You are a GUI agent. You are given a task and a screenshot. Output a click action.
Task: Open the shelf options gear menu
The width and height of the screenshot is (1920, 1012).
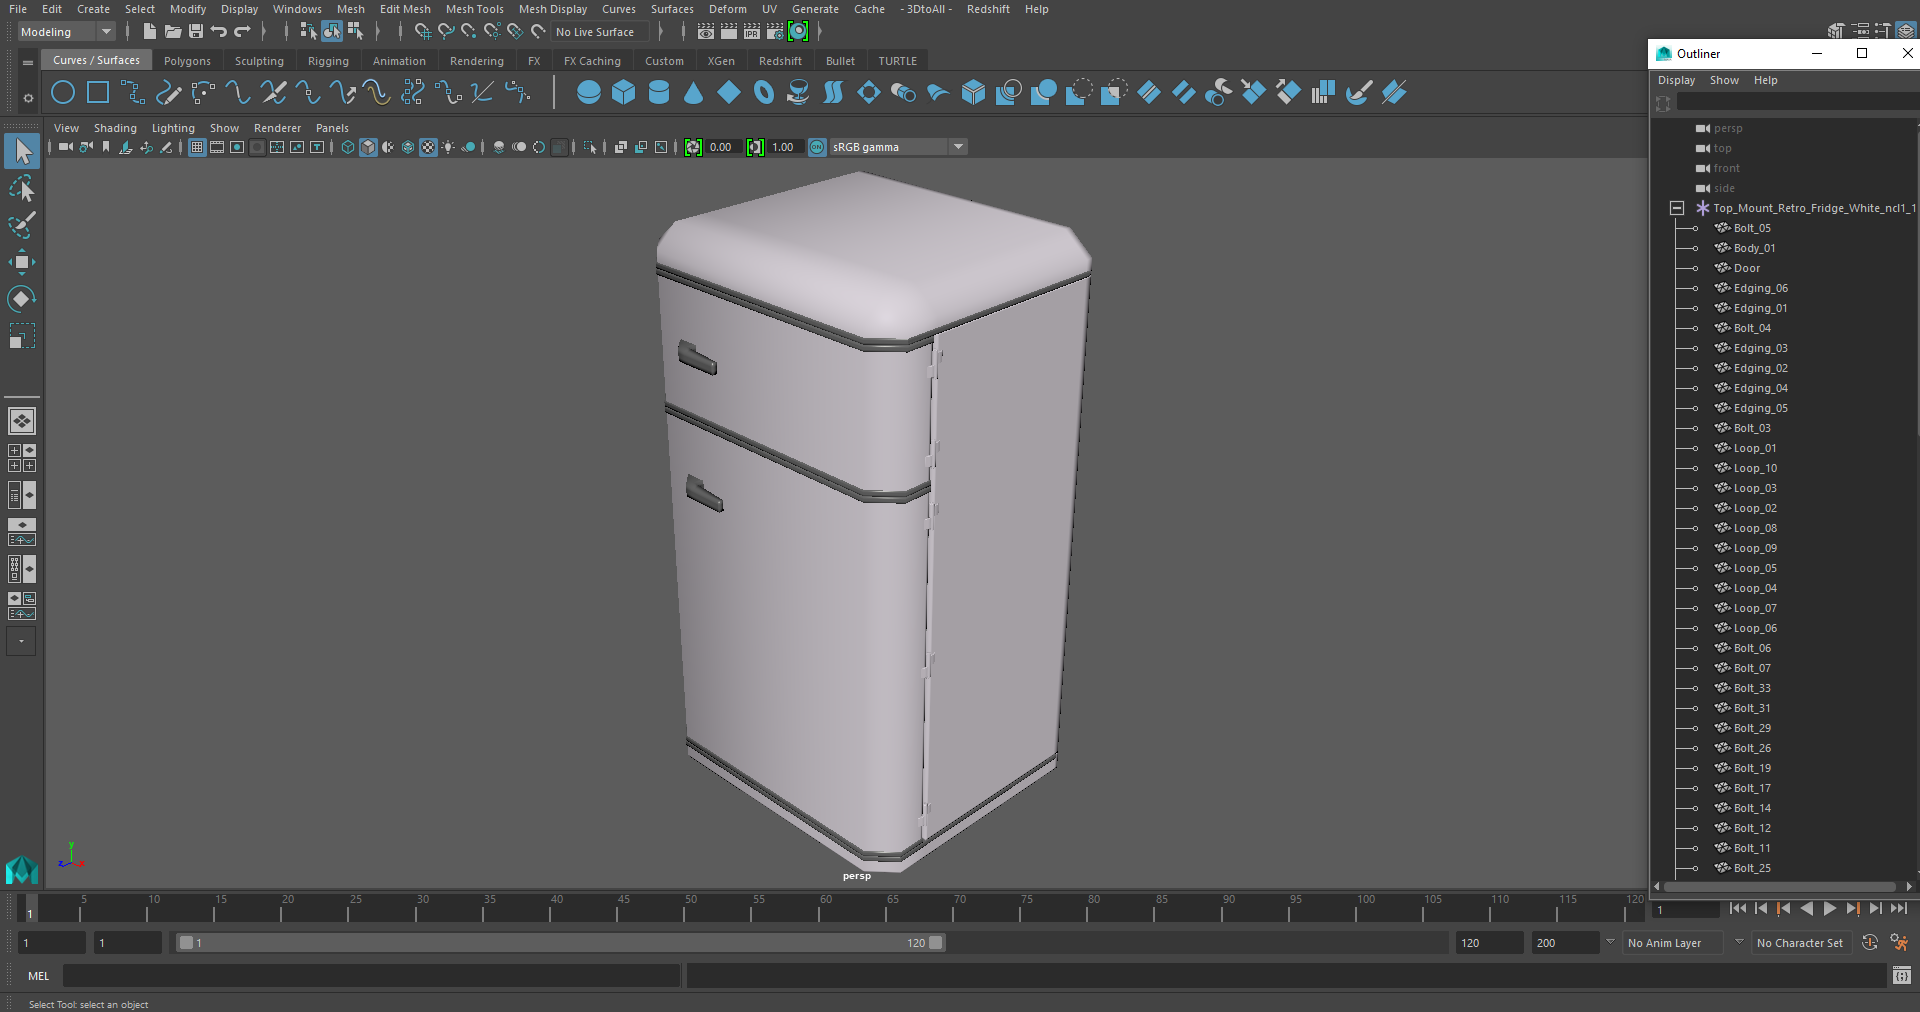28,98
